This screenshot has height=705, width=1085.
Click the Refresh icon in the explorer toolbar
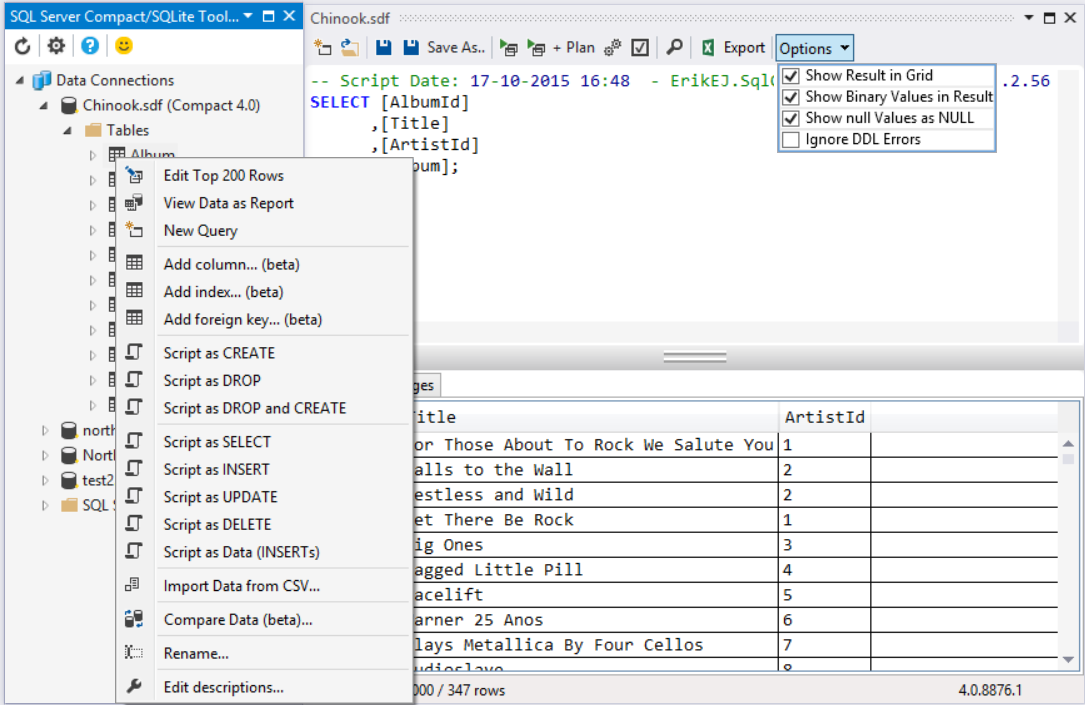pos(22,46)
